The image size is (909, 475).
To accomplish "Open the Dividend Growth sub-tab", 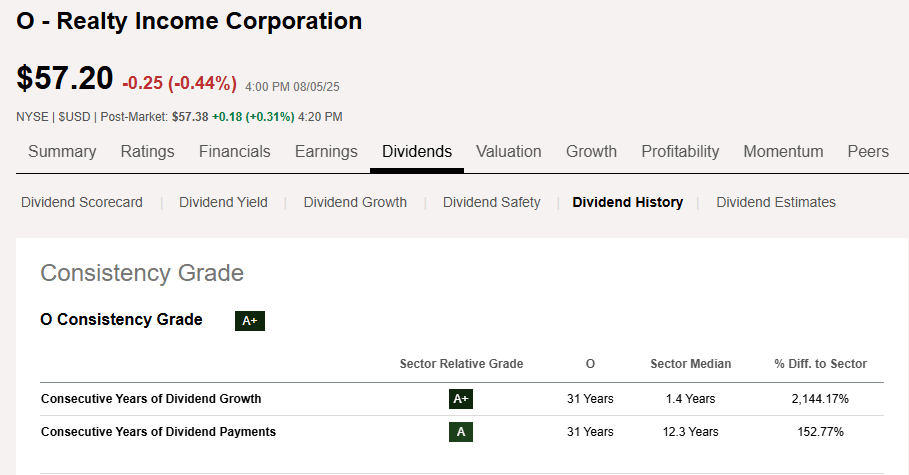I will (x=355, y=202).
